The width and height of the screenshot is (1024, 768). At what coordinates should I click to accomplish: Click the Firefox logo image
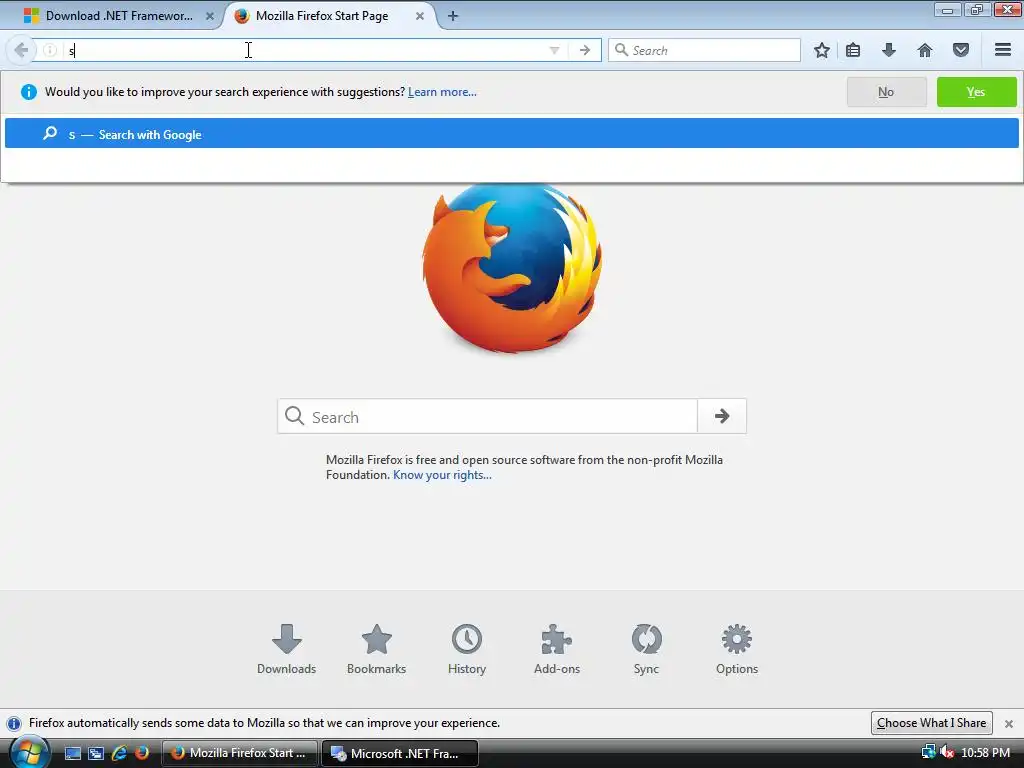tap(512, 268)
